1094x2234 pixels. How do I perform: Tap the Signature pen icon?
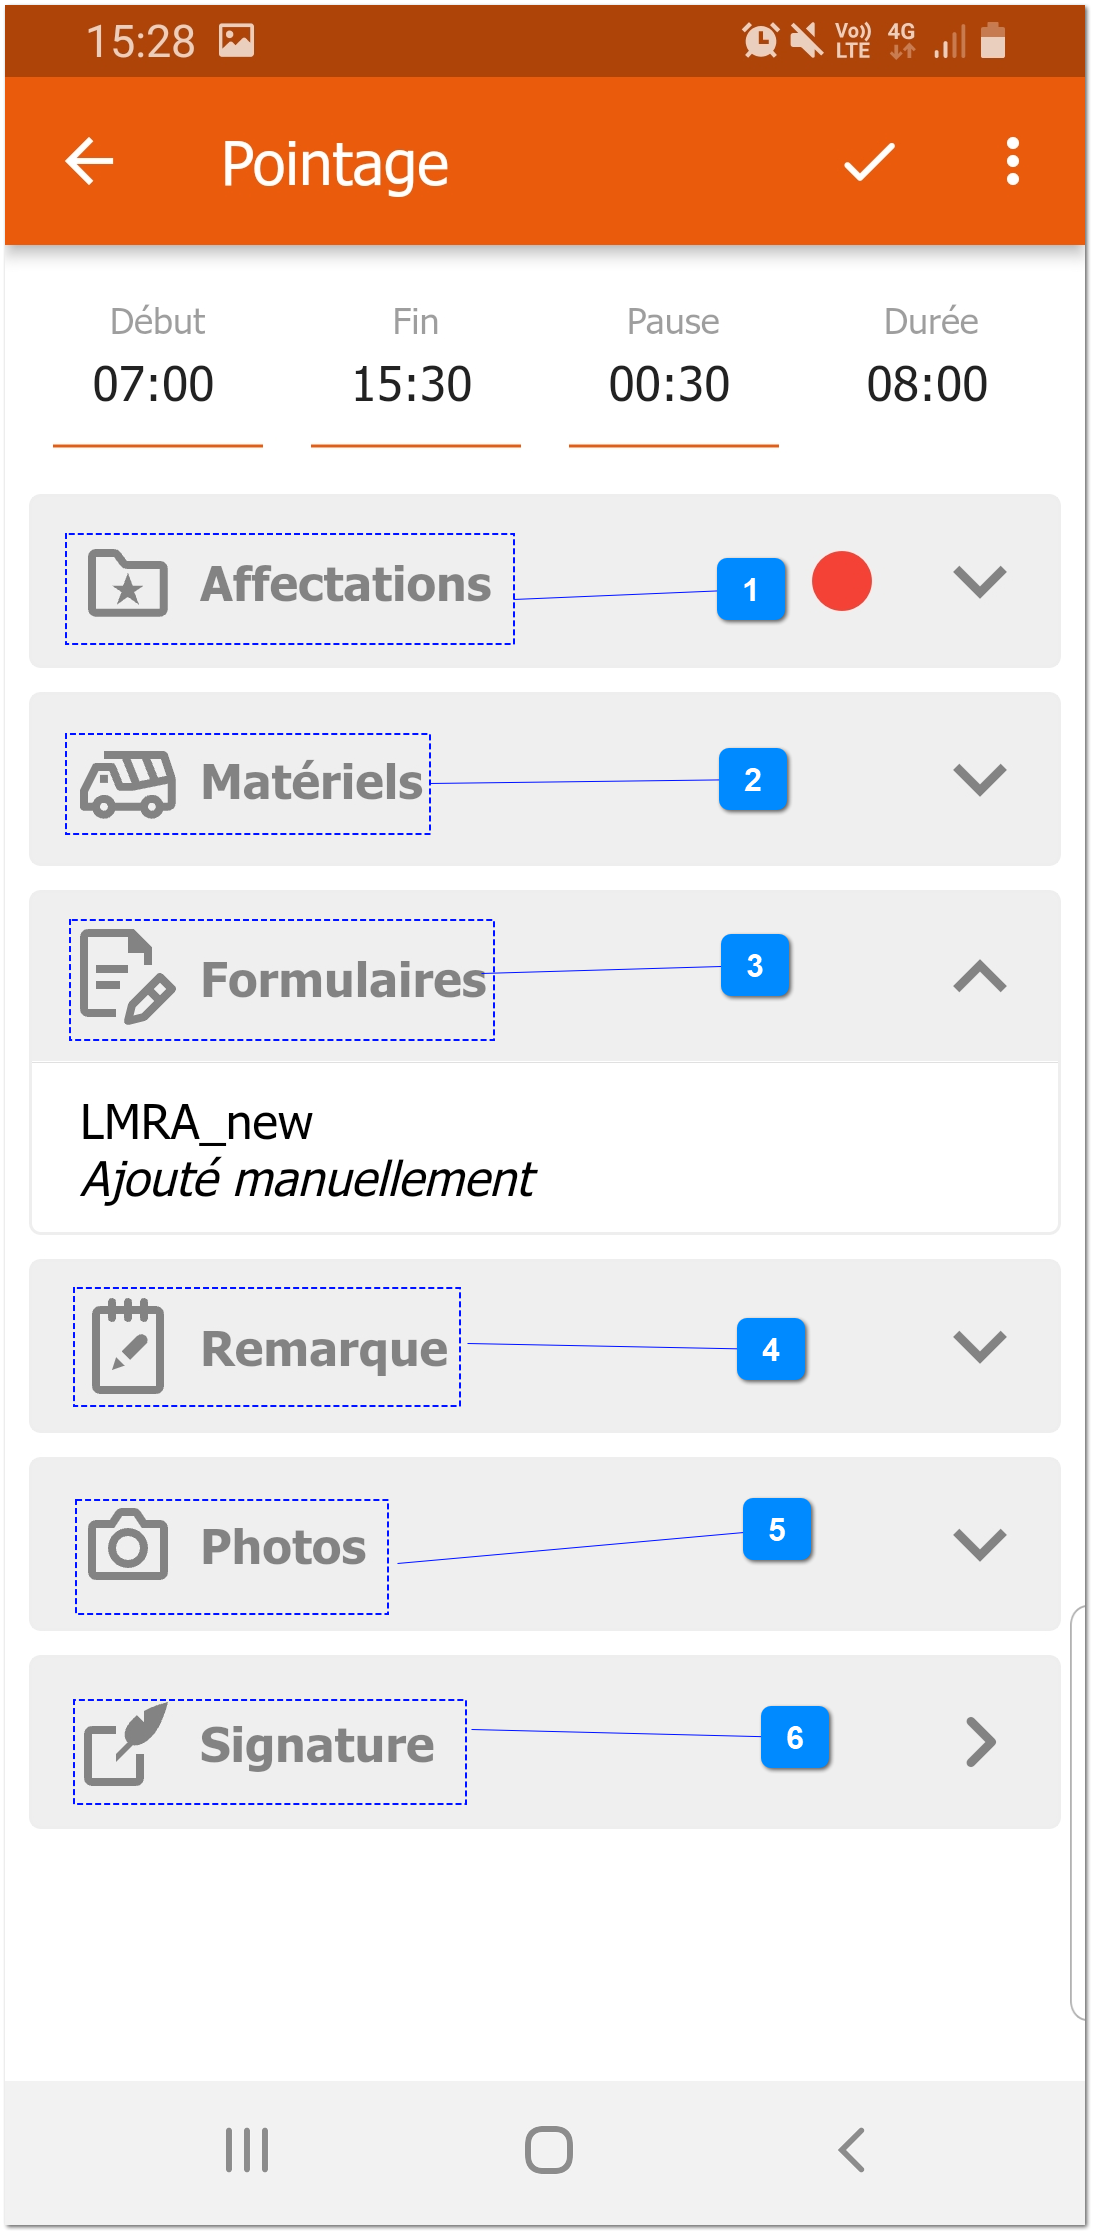coord(125,1743)
